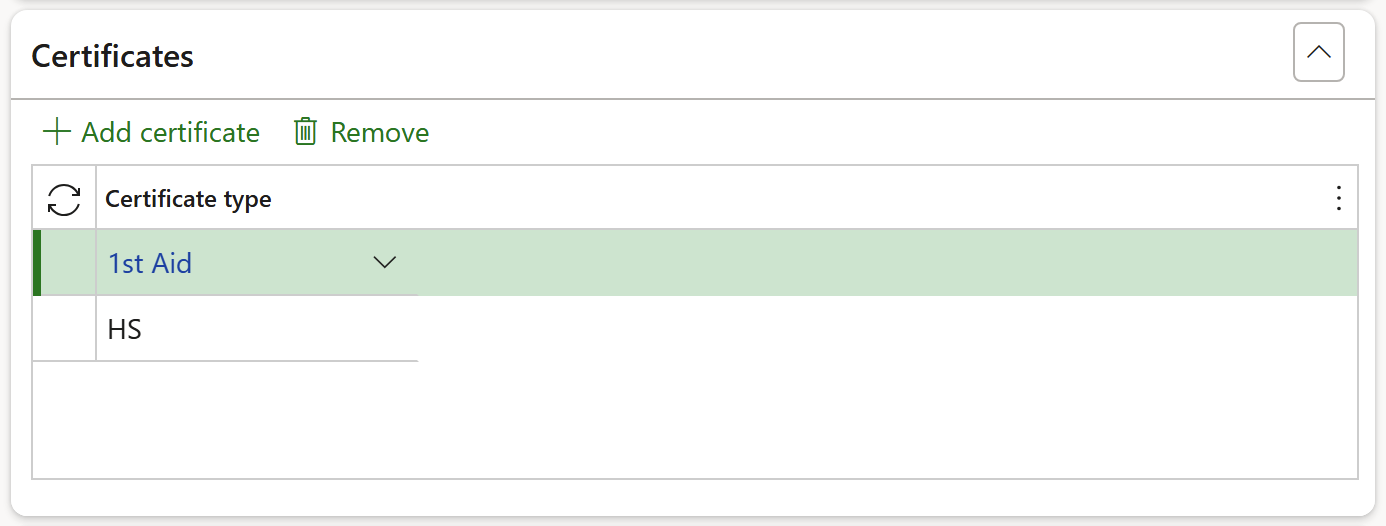
Task: Click the trash can icon
Action: click(305, 132)
